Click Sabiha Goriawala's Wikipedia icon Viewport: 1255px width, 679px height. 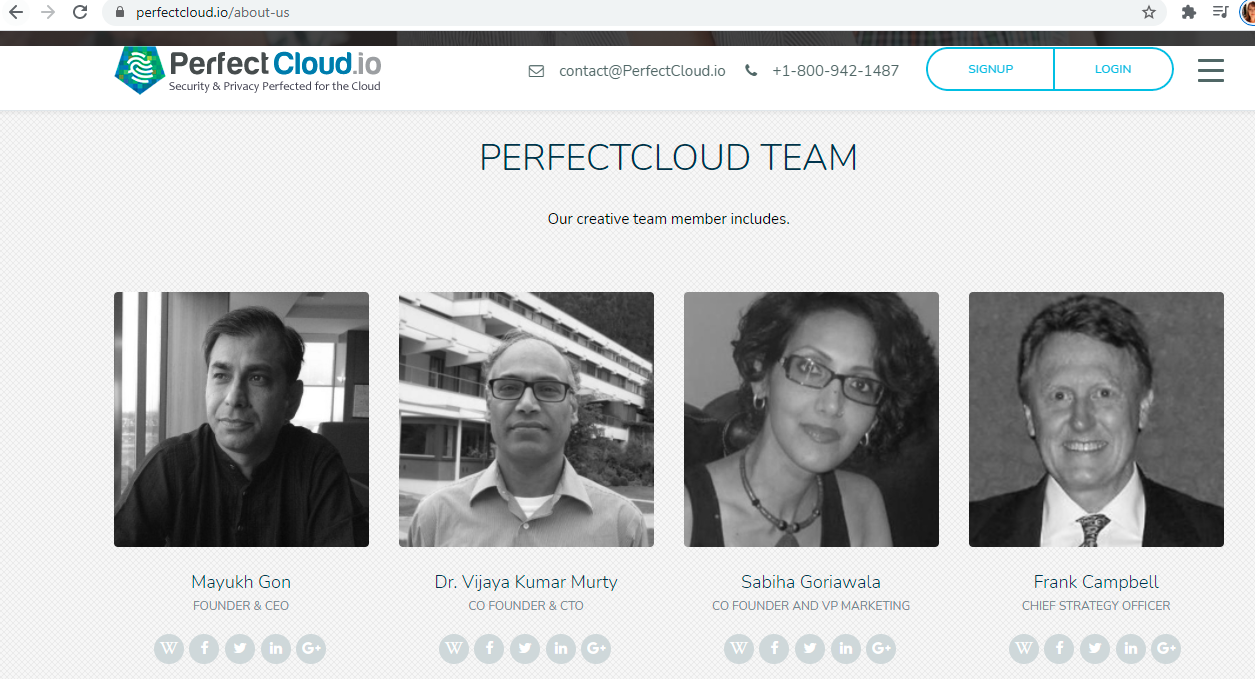point(739,649)
